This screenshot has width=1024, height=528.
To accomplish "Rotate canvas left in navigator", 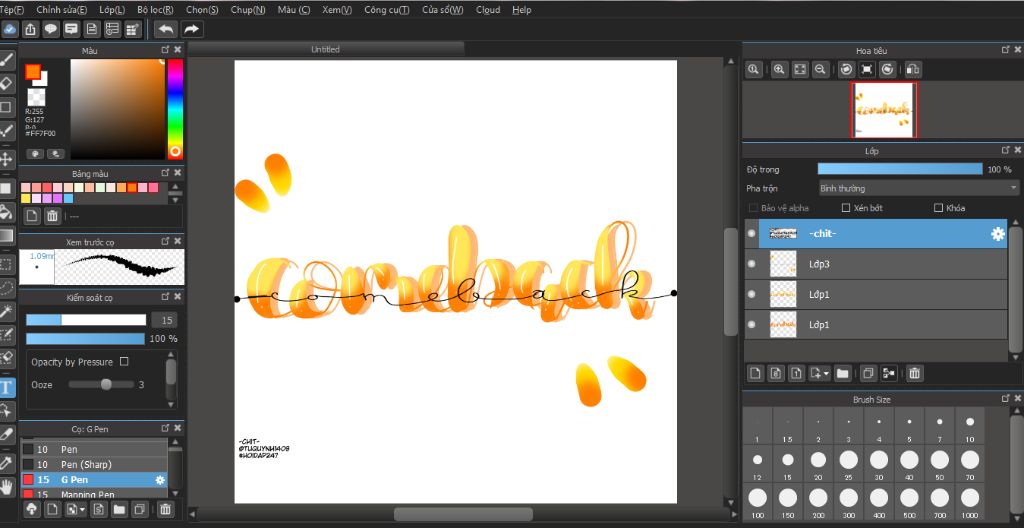I will point(846,69).
